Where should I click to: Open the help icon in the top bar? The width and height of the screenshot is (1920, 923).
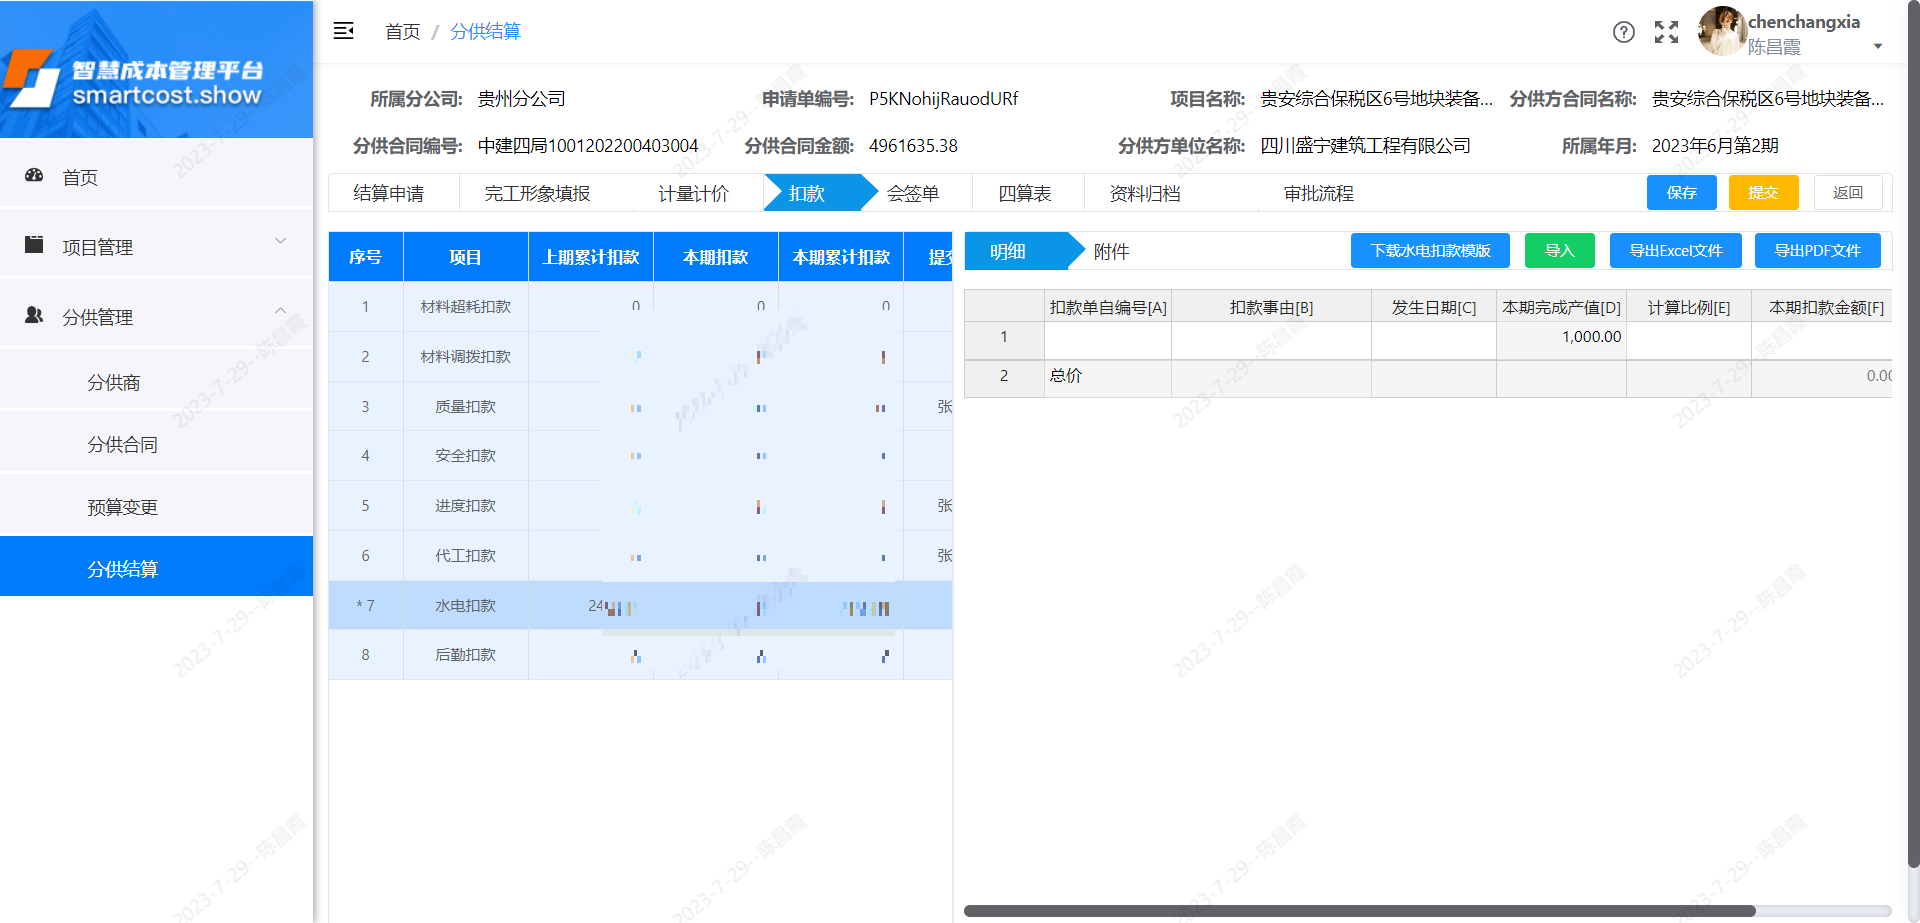point(1622,32)
